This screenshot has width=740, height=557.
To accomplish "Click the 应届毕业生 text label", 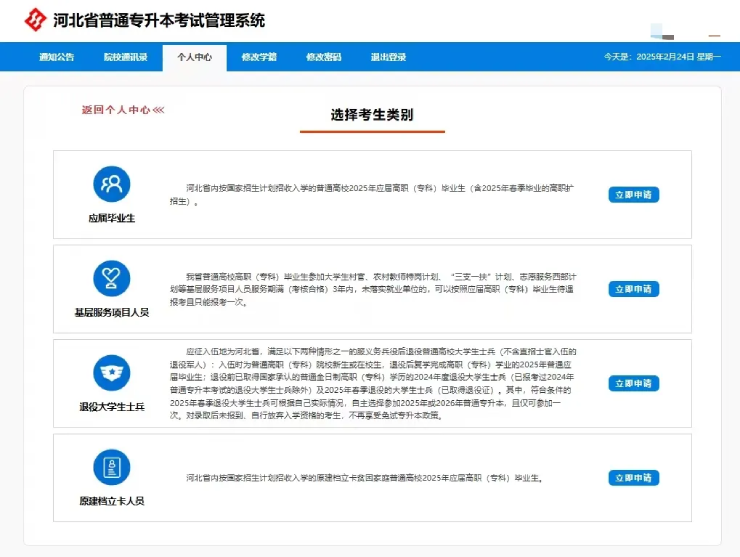I will tap(111, 217).
